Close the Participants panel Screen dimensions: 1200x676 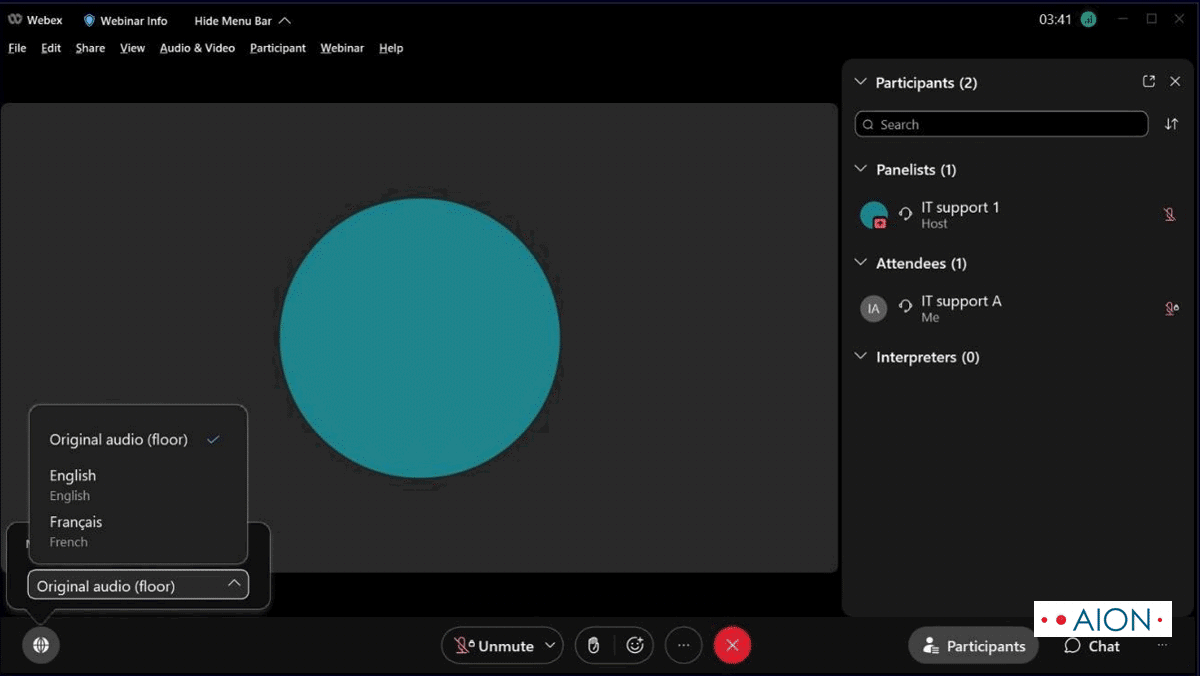pyautogui.click(x=1176, y=82)
